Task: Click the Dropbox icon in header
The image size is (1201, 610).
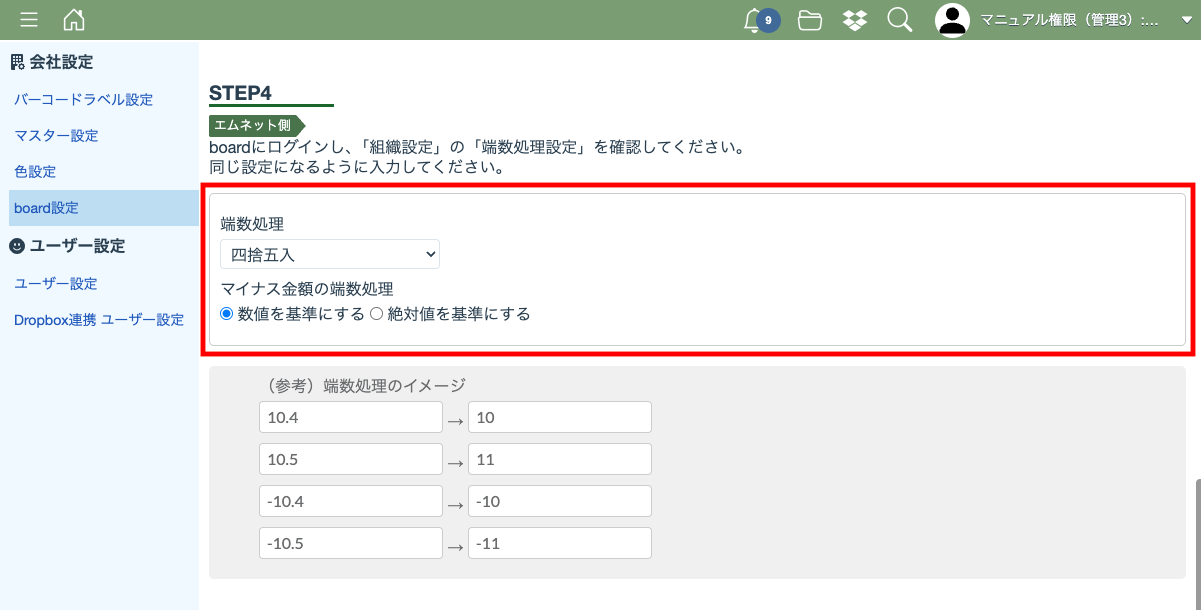Action: coord(854,20)
